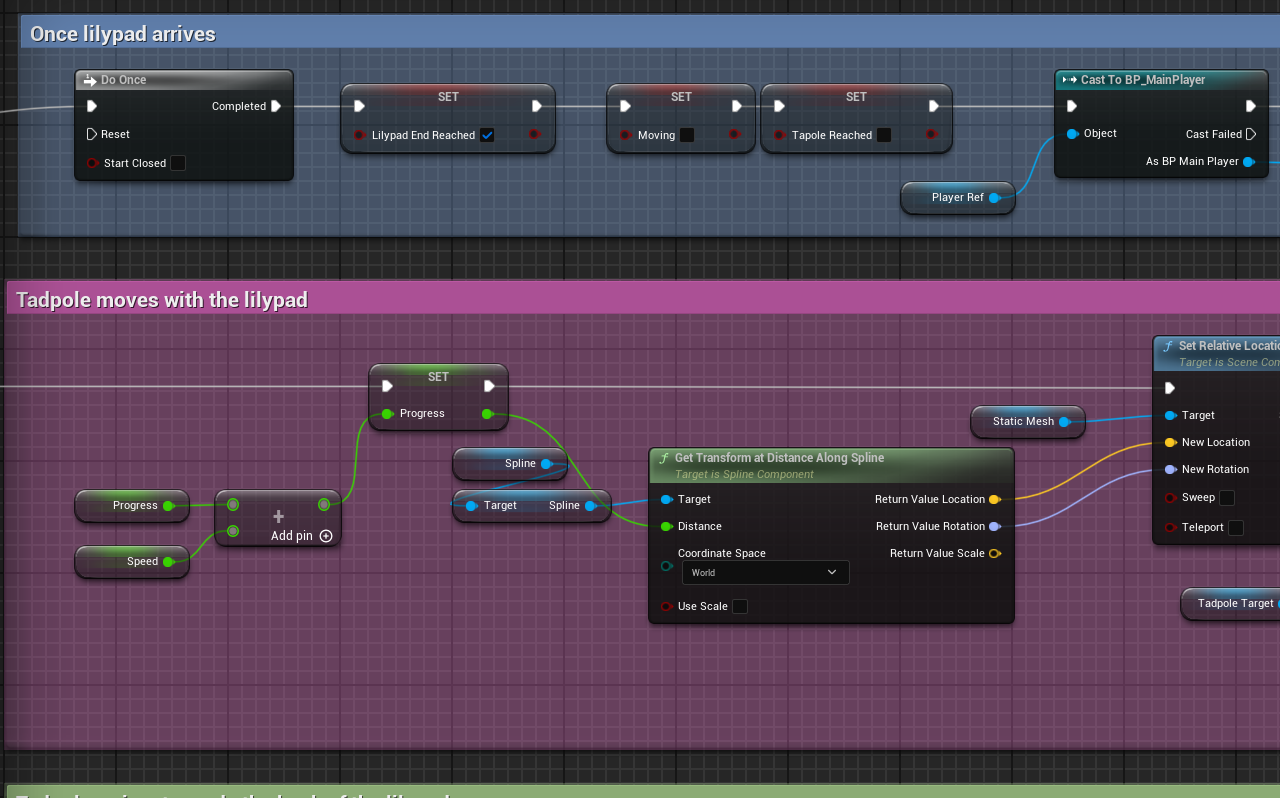Image resolution: width=1280 pixels, height=798 pixels.
Task: Click the SET Progress input pin
Action: coord(387,413)
